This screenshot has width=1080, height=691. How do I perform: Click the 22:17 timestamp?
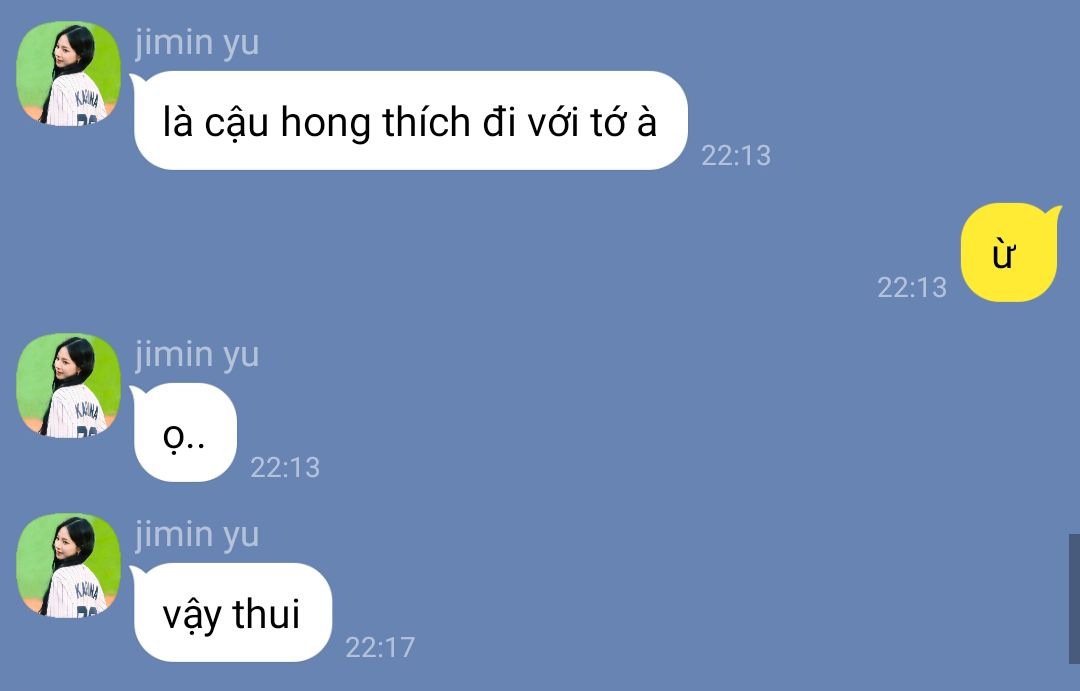(380, 648)
